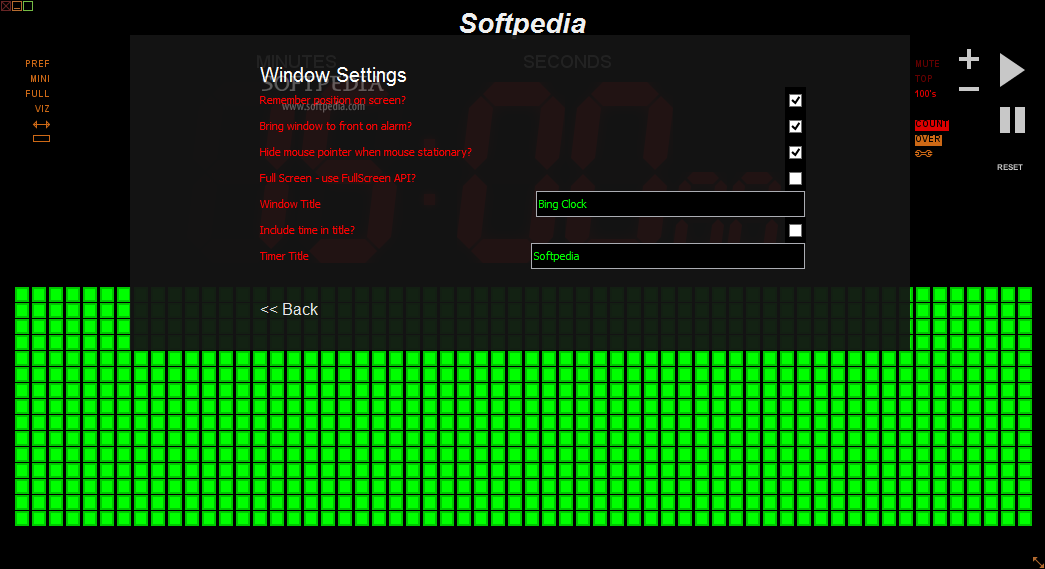Start the timer with the play button

point(1012,70)
